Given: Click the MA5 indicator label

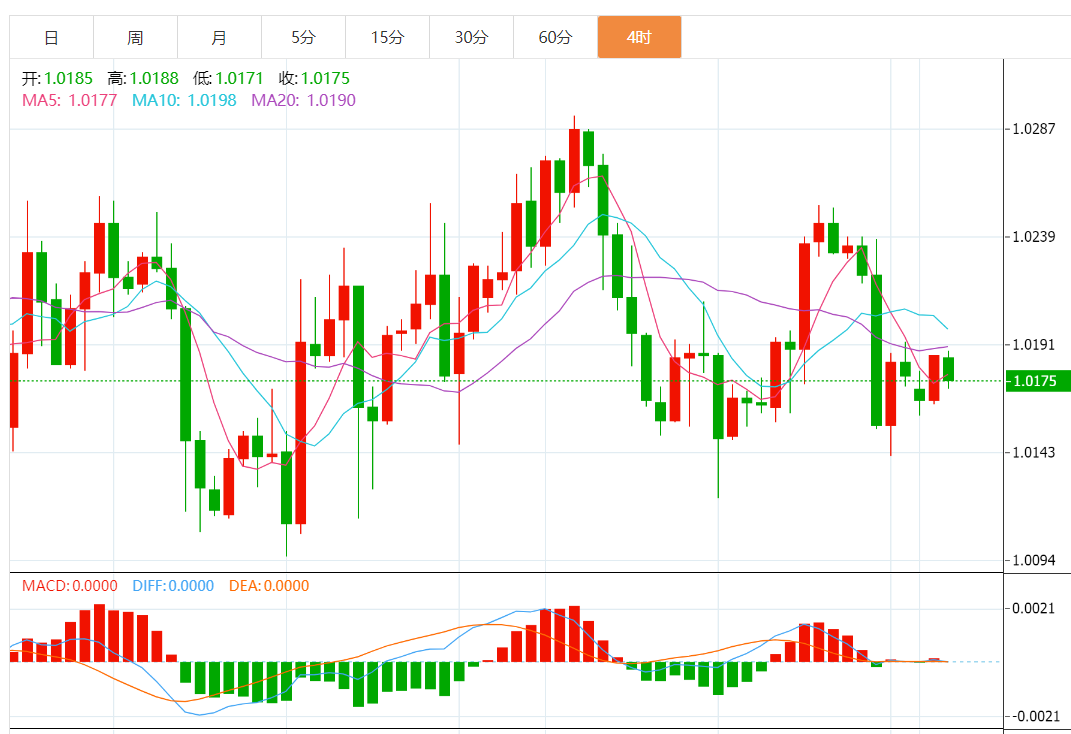Looking at the screenshot, I should [69, 100].
